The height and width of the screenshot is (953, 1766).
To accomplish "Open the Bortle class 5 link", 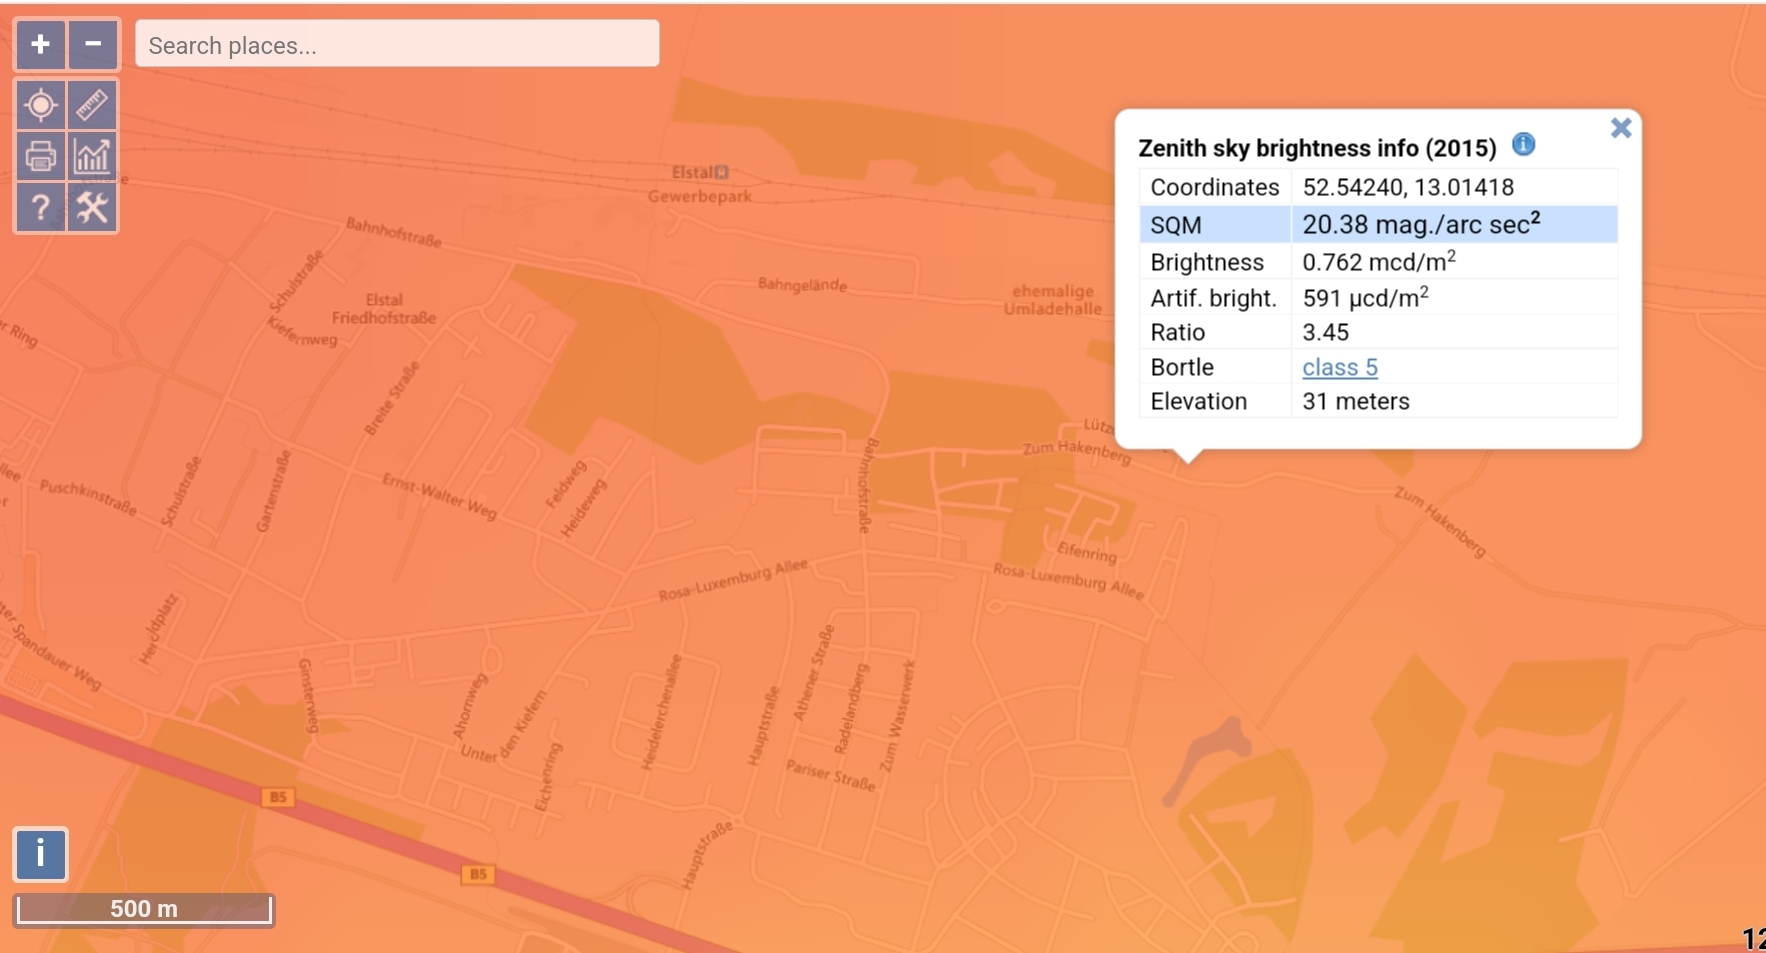I will tap(1340, 367).
